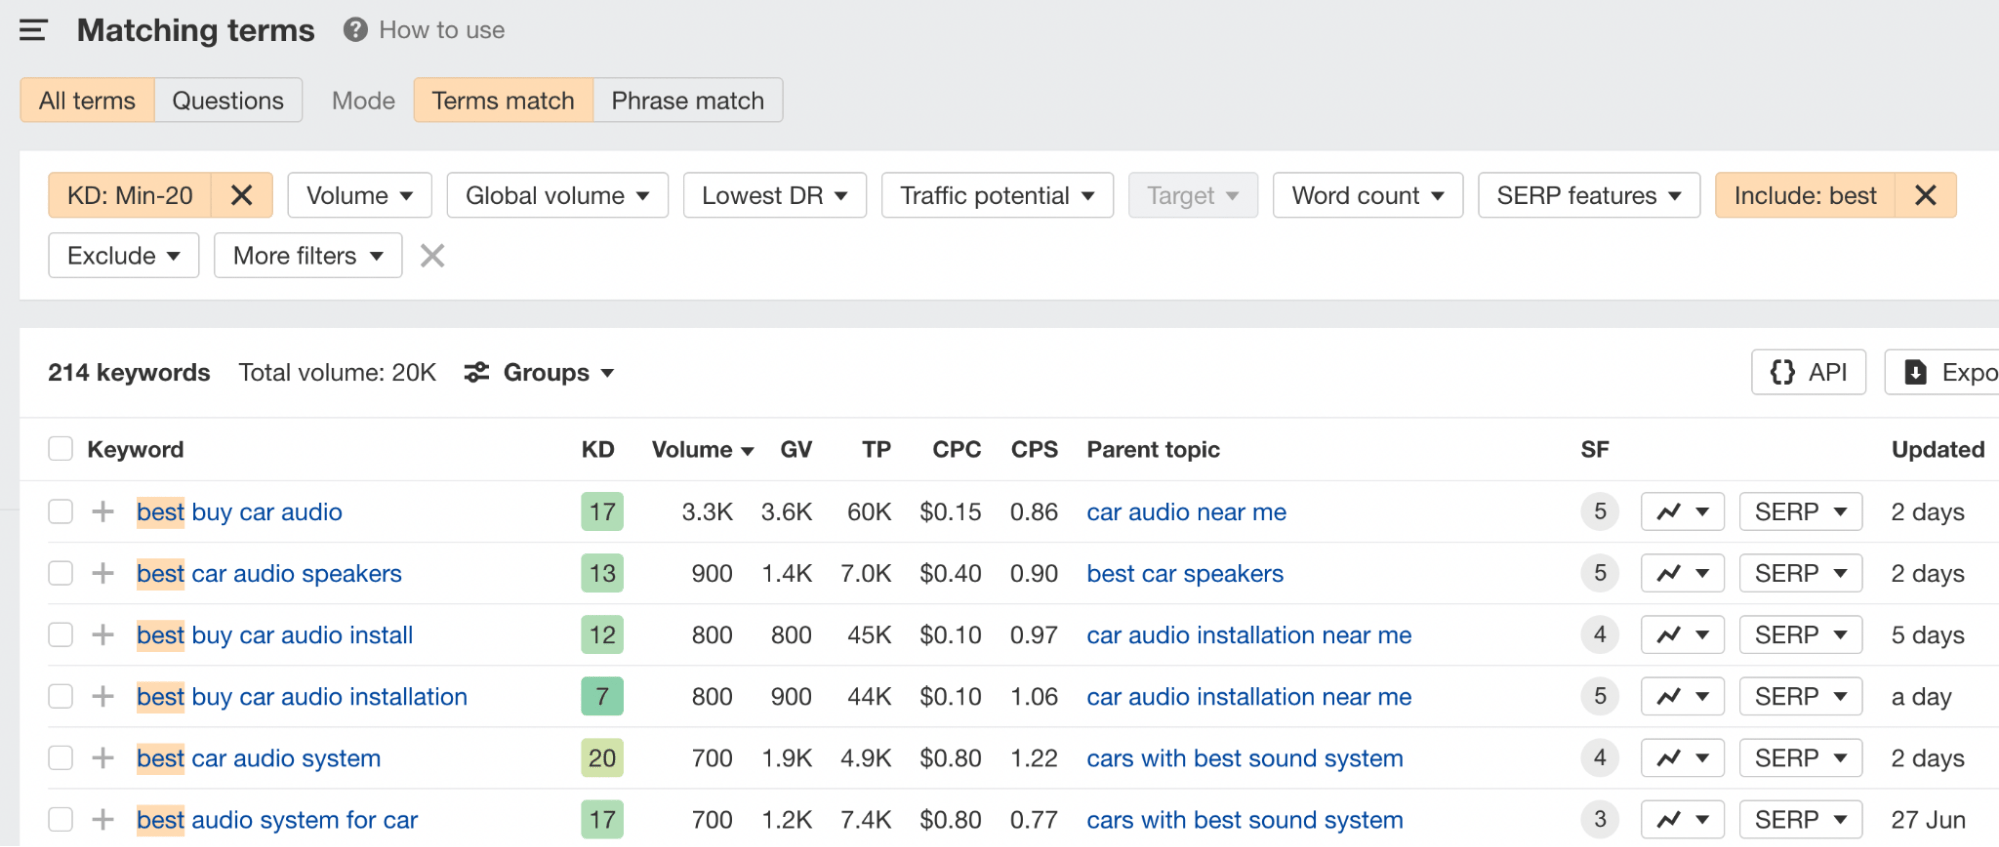Add best car audio system with plus
This screenshot has width=1999, height=847.
pyautogui.click(x=103, y=758)
